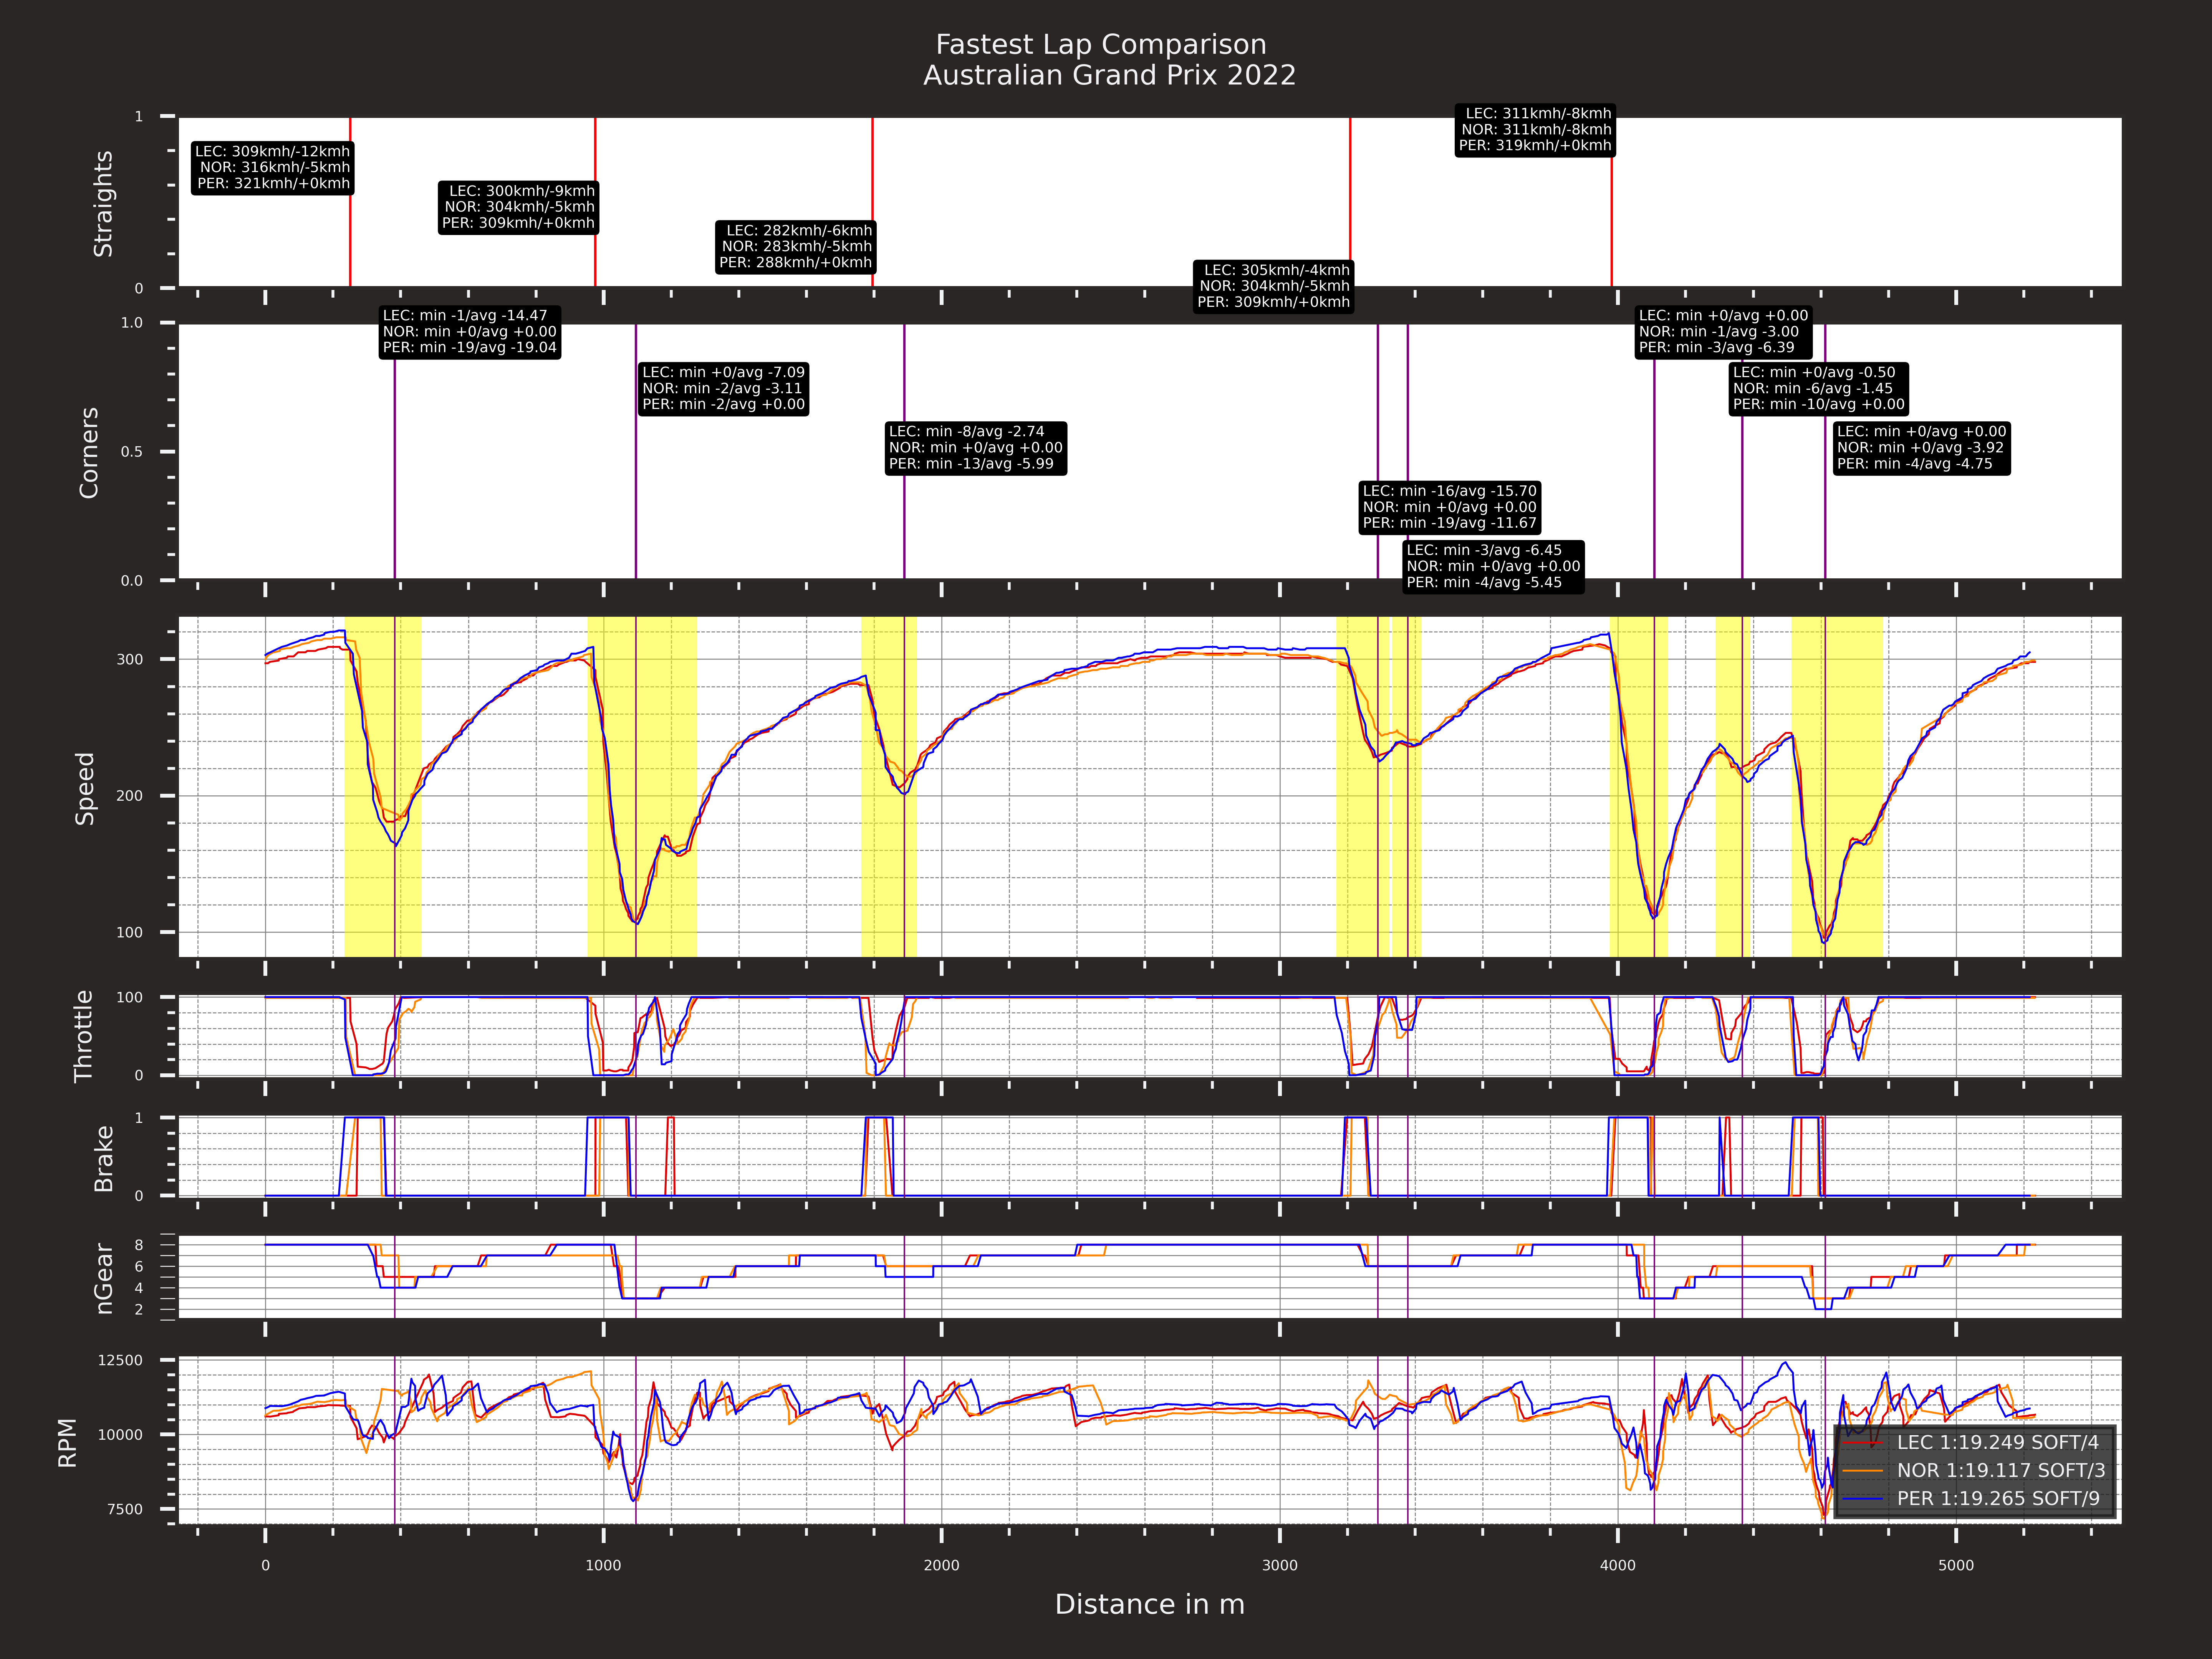This screenshot has height=1659, width=2212.
Task: Select corner note "LEC: min -1/avg -14.47"
Action: (x=465, y=316)
